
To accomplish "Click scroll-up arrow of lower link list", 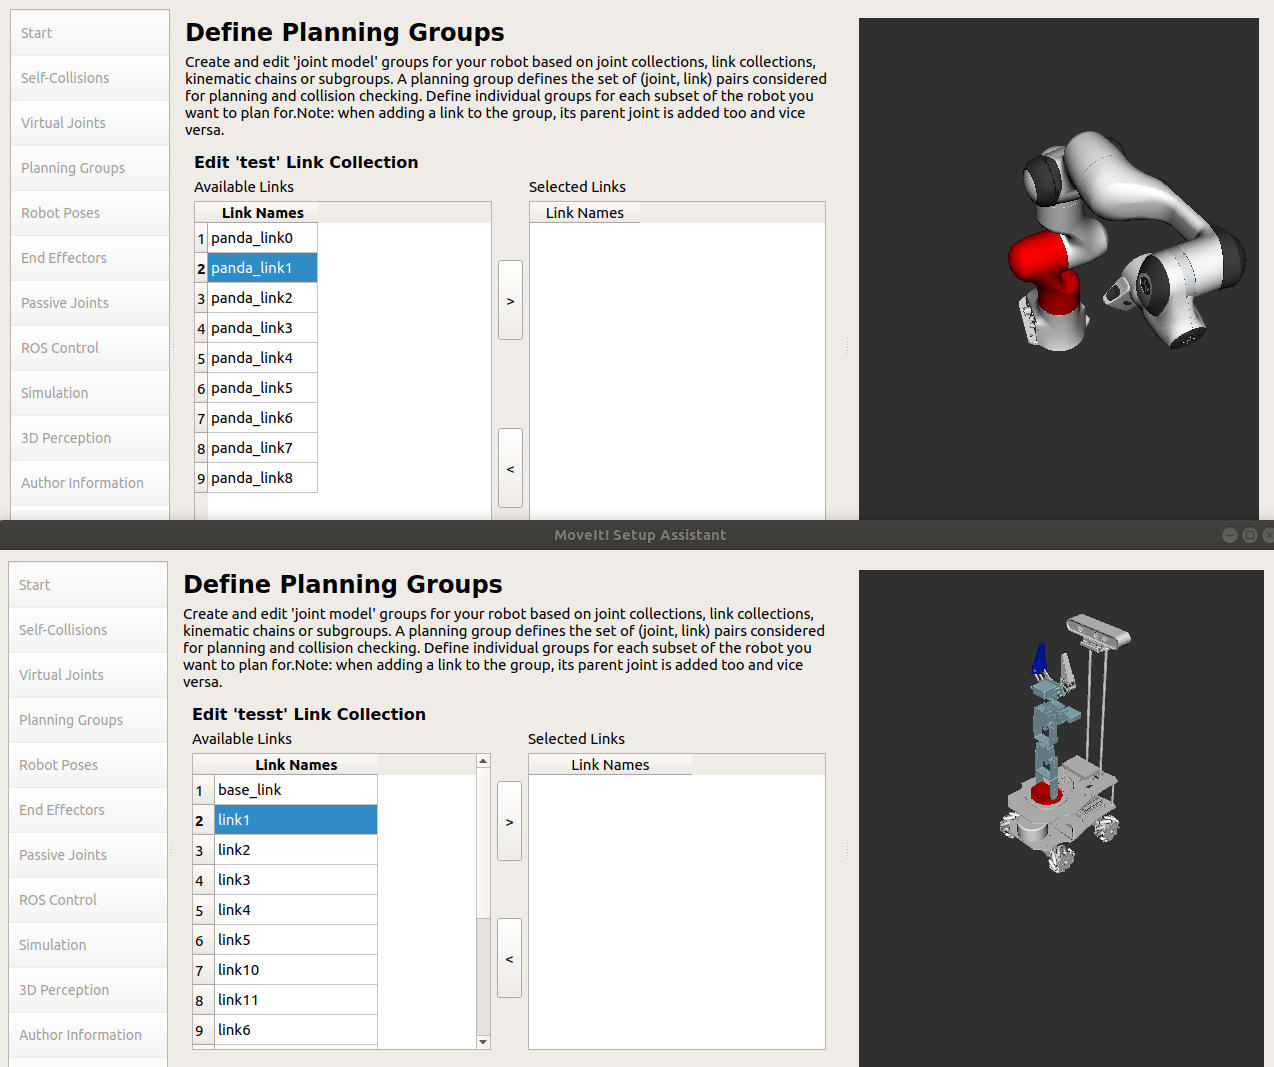I will tap(483, 761).
